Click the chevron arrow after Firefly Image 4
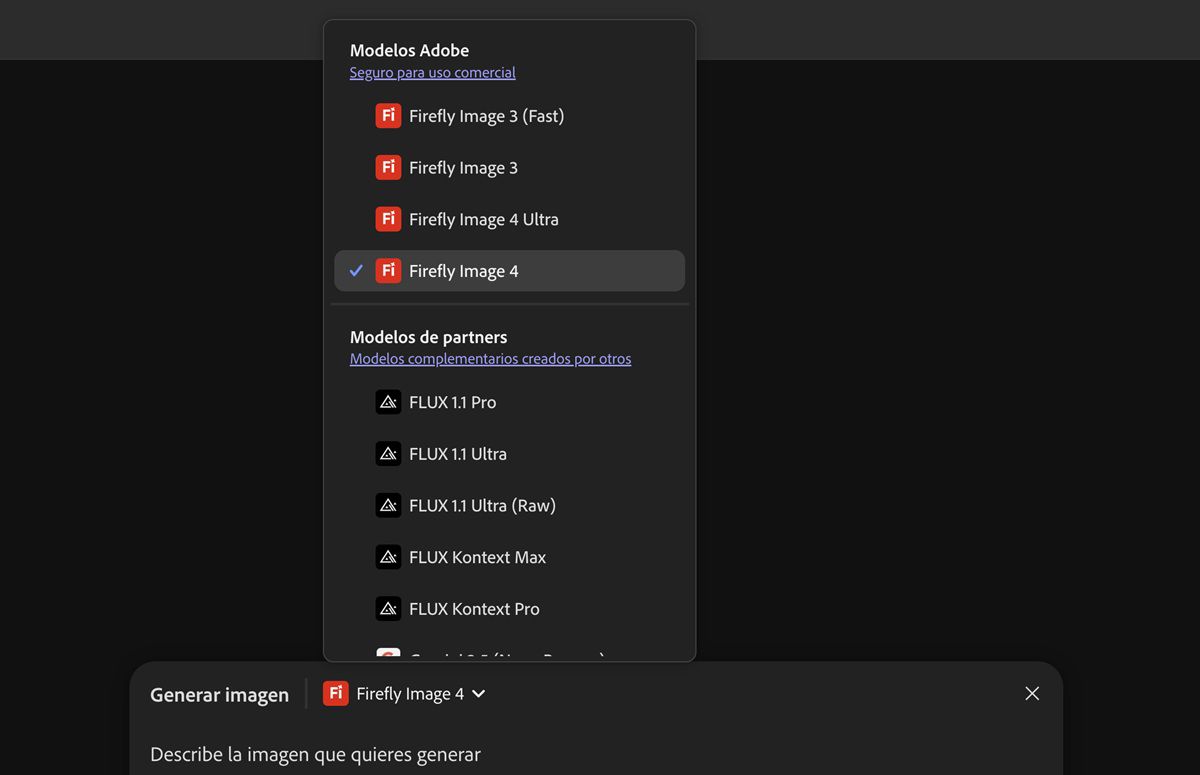The width and height of the screenshot is (1200, 775). [x=479, y=694]
